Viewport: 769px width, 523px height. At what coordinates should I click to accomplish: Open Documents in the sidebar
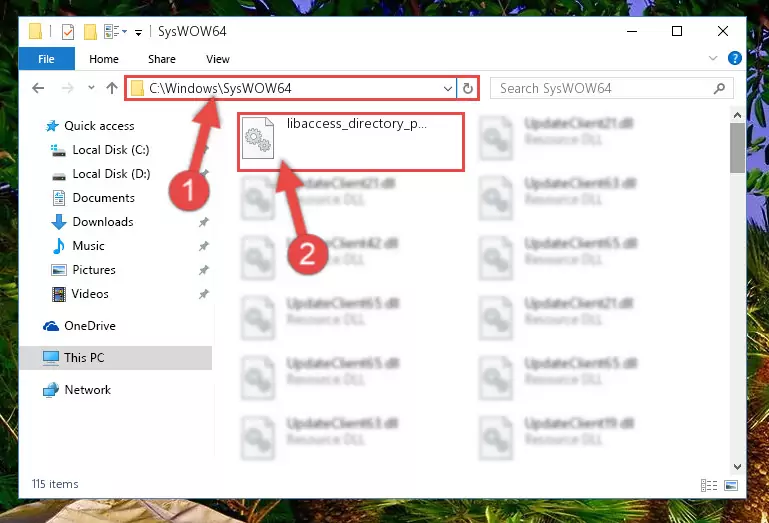point(103,198)
